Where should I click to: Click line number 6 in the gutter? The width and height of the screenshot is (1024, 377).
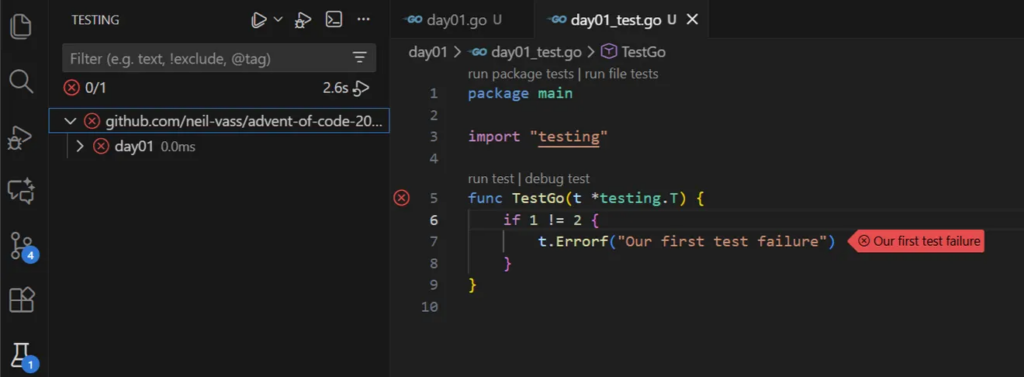click(x=434, y=220)
